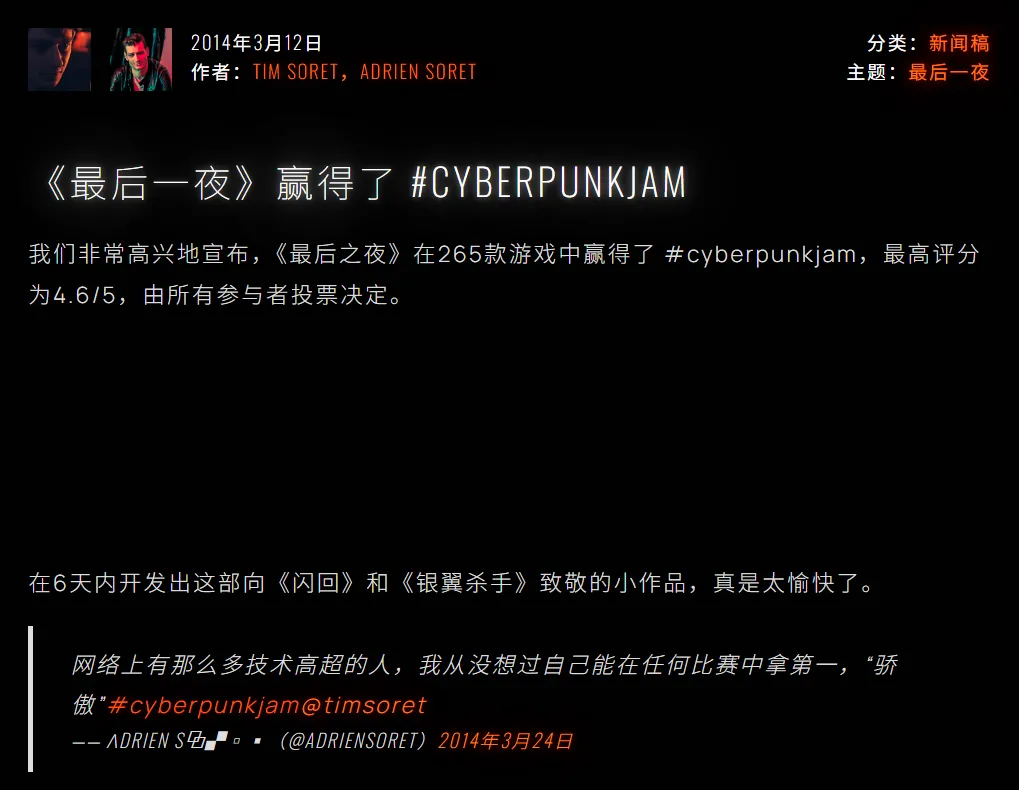Click Tim Soret's avatar thumbnail
The image size is (1019, 790).
(x=59, y=59)
